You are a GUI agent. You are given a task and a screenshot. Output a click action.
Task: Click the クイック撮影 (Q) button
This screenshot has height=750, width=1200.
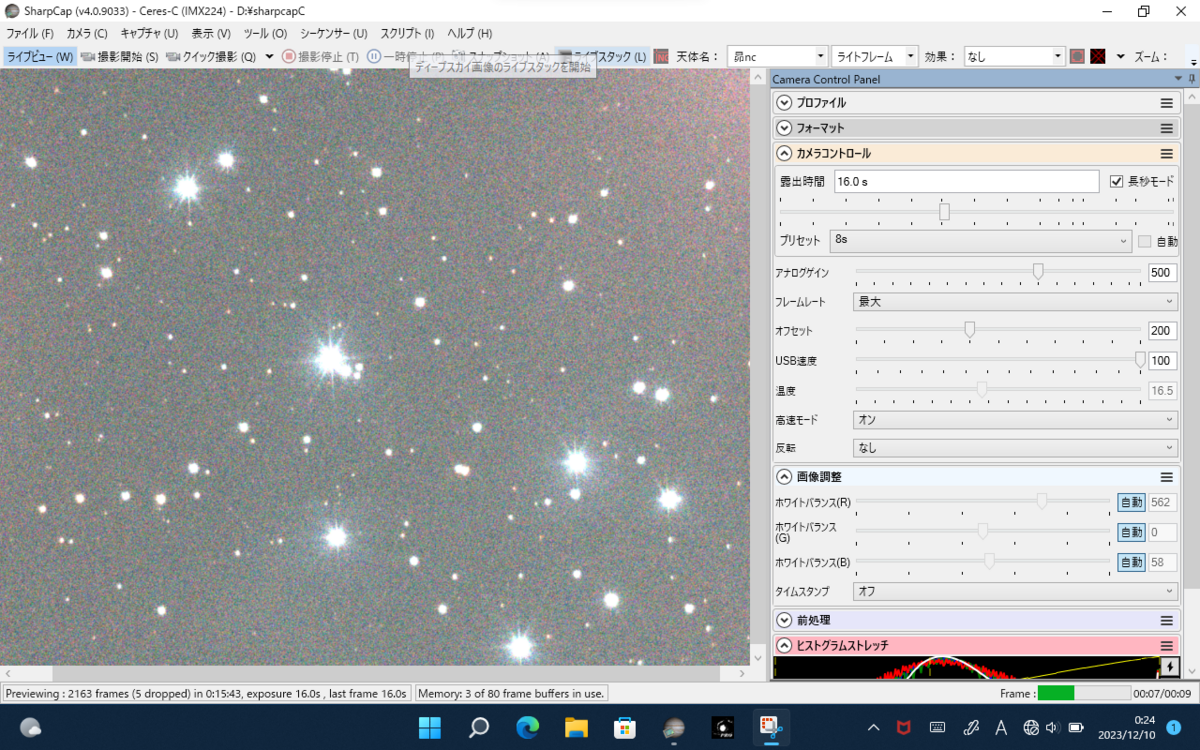[x=212, y=57]
